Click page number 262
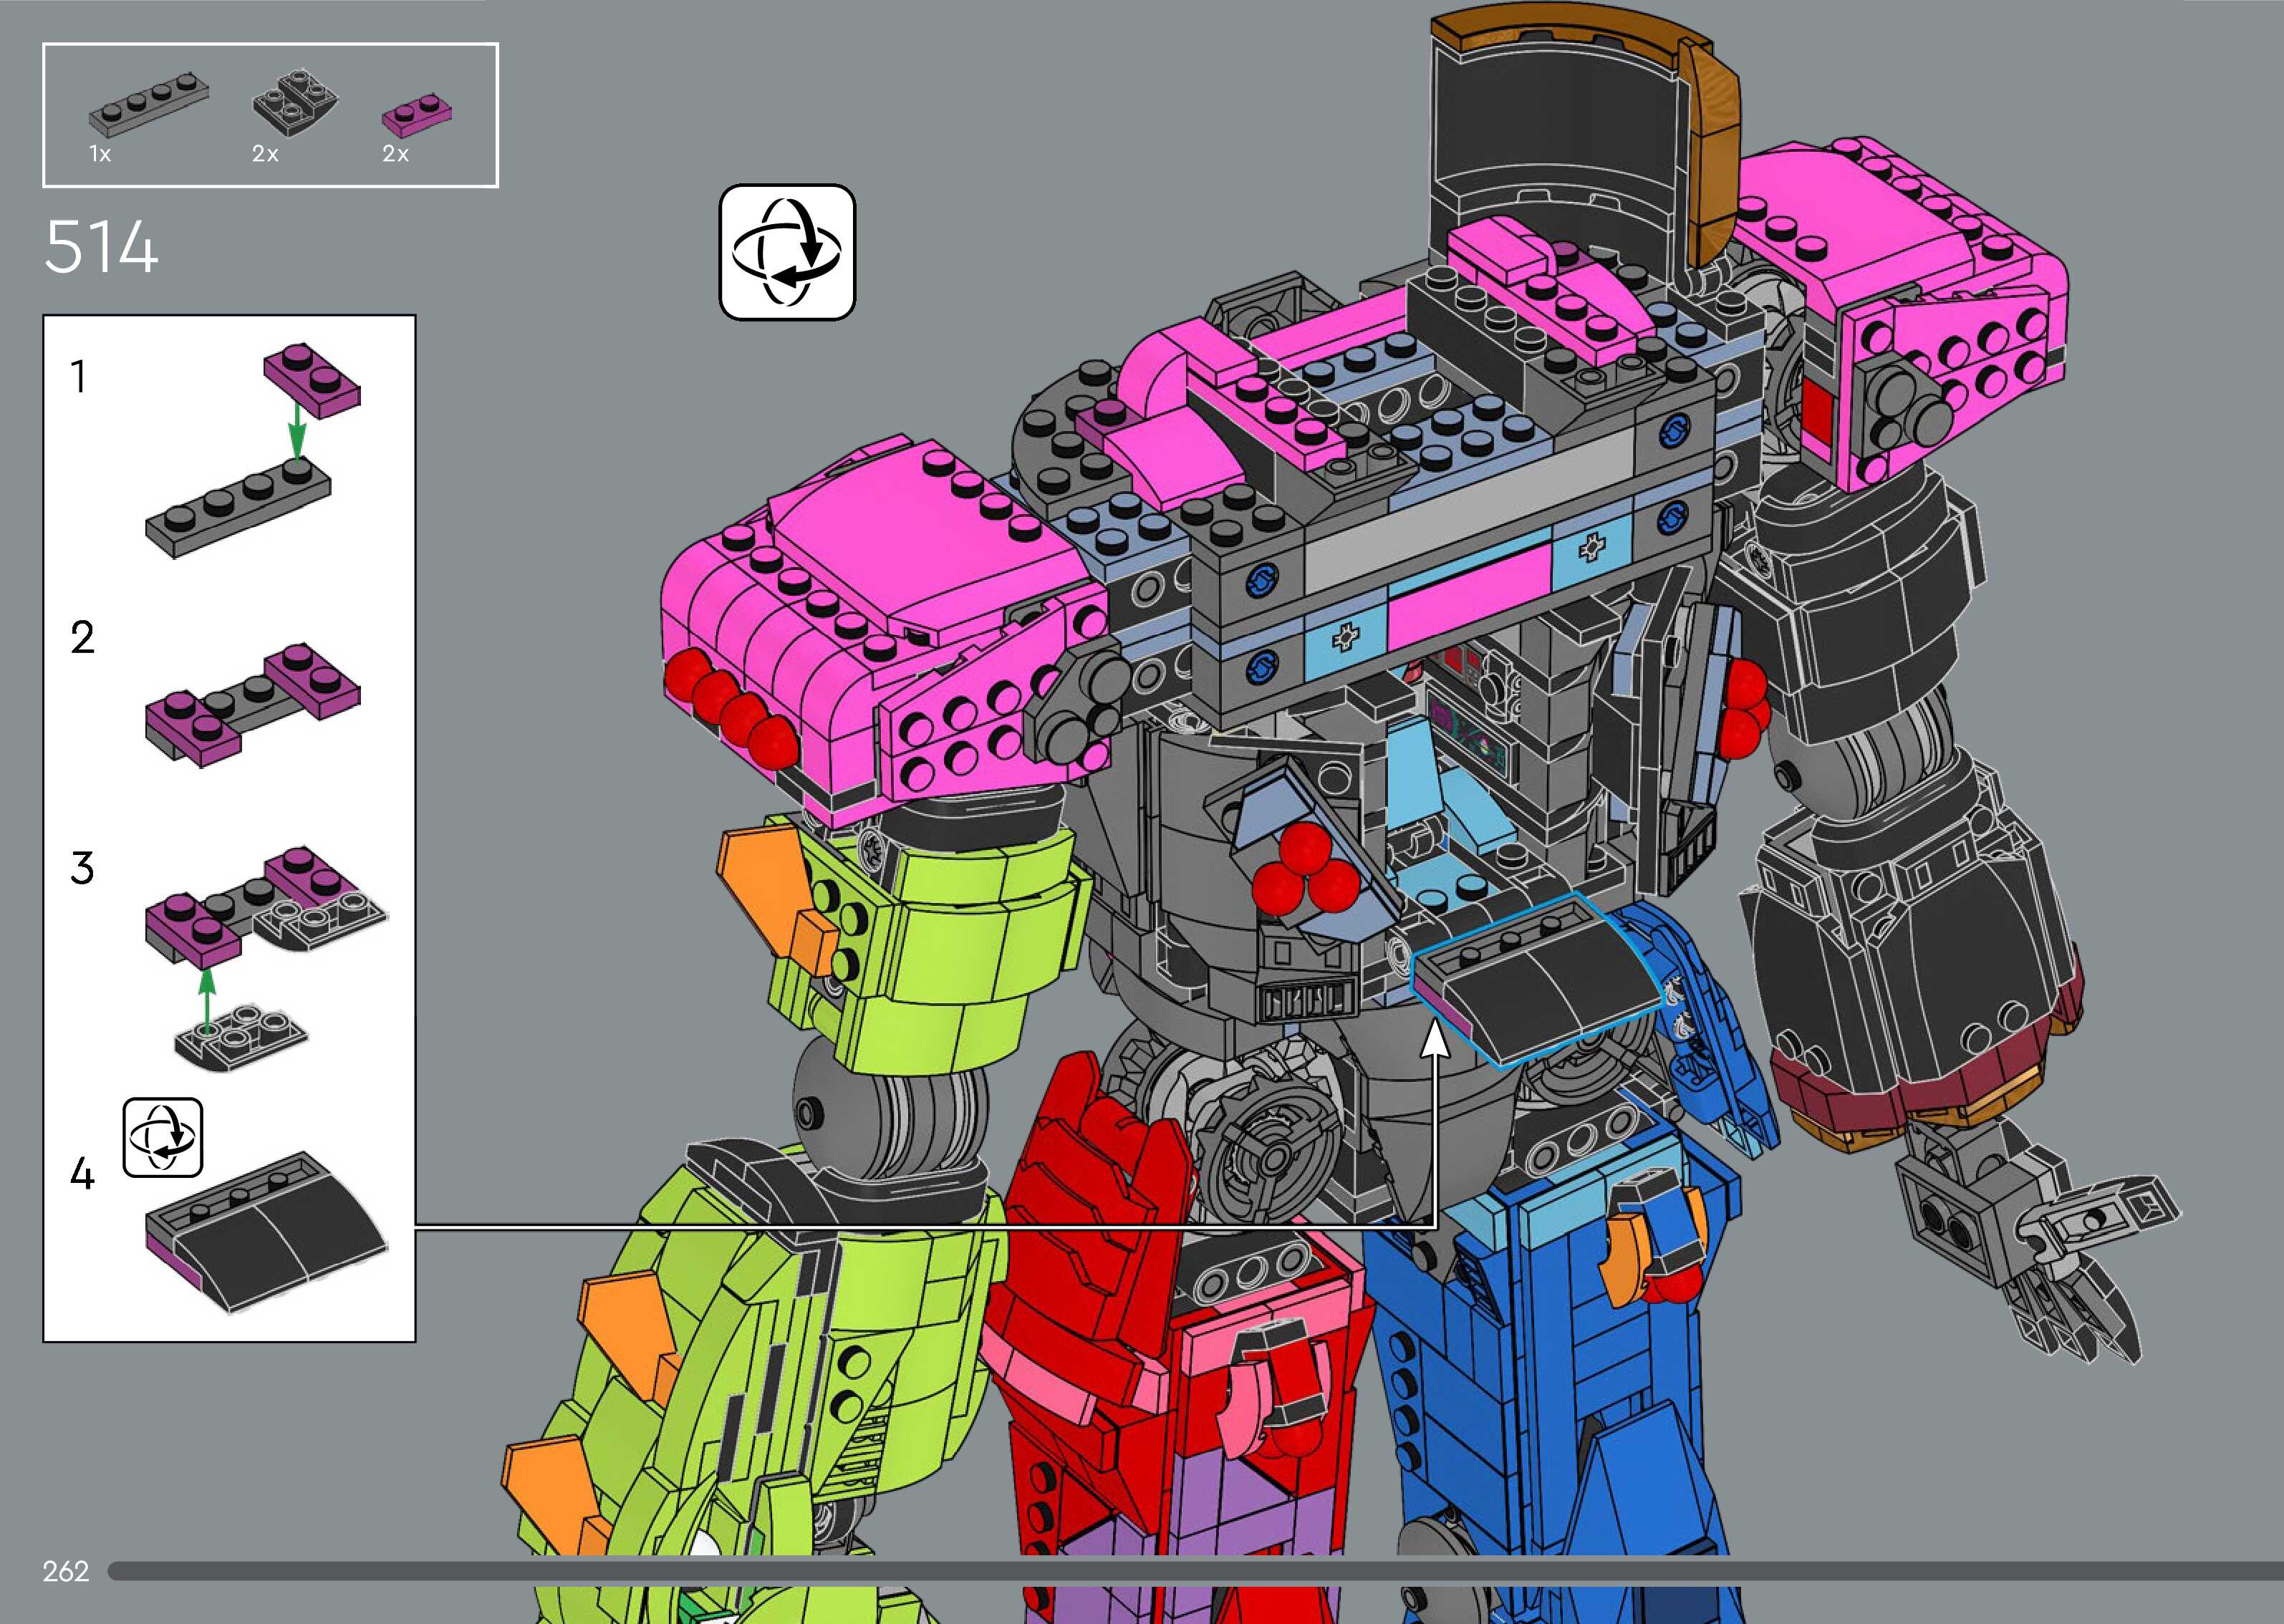 click(x=66, y=1571)
